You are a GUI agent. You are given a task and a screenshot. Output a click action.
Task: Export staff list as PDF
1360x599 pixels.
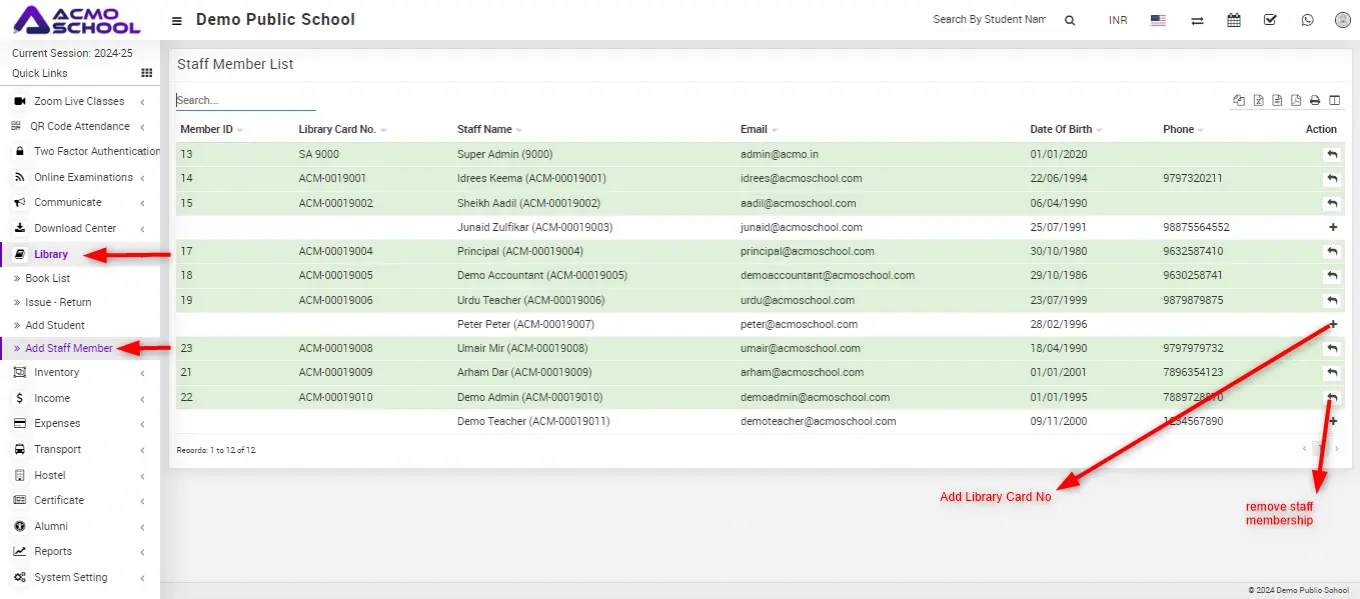pyautogui.click(x=1296, y=100)
